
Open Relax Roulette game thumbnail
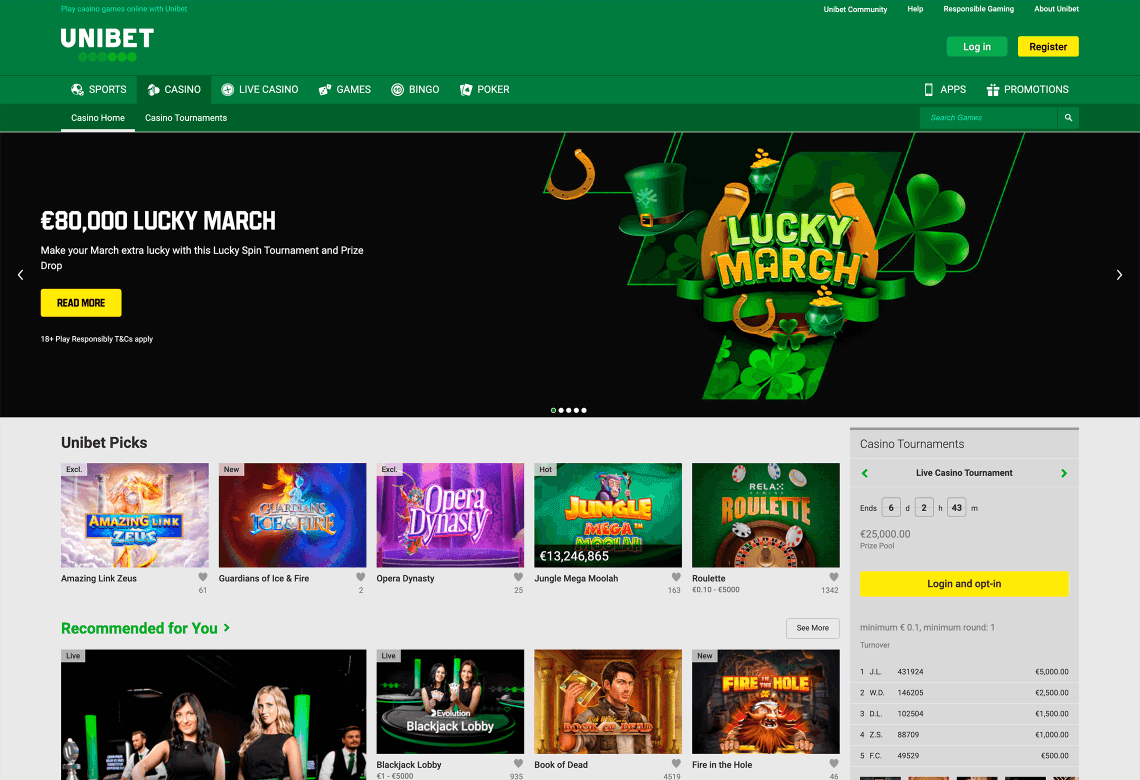(766, 515)
